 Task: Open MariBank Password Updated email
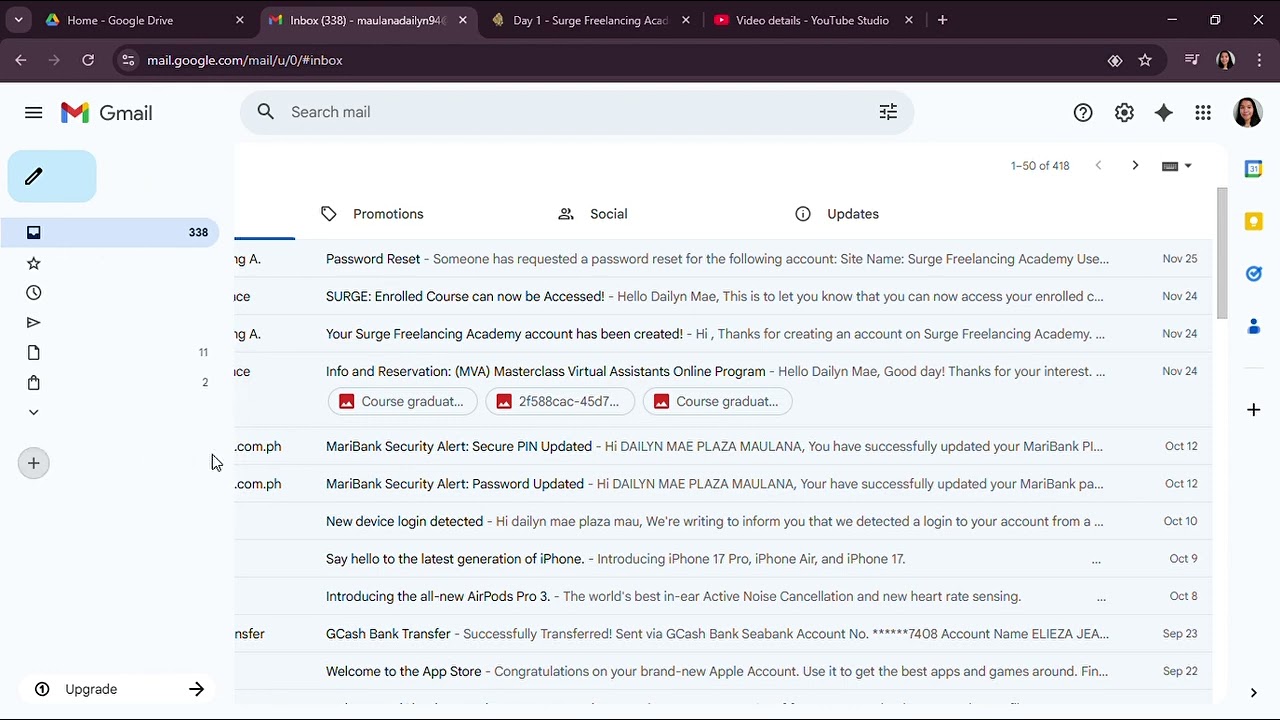click(723, 484)
